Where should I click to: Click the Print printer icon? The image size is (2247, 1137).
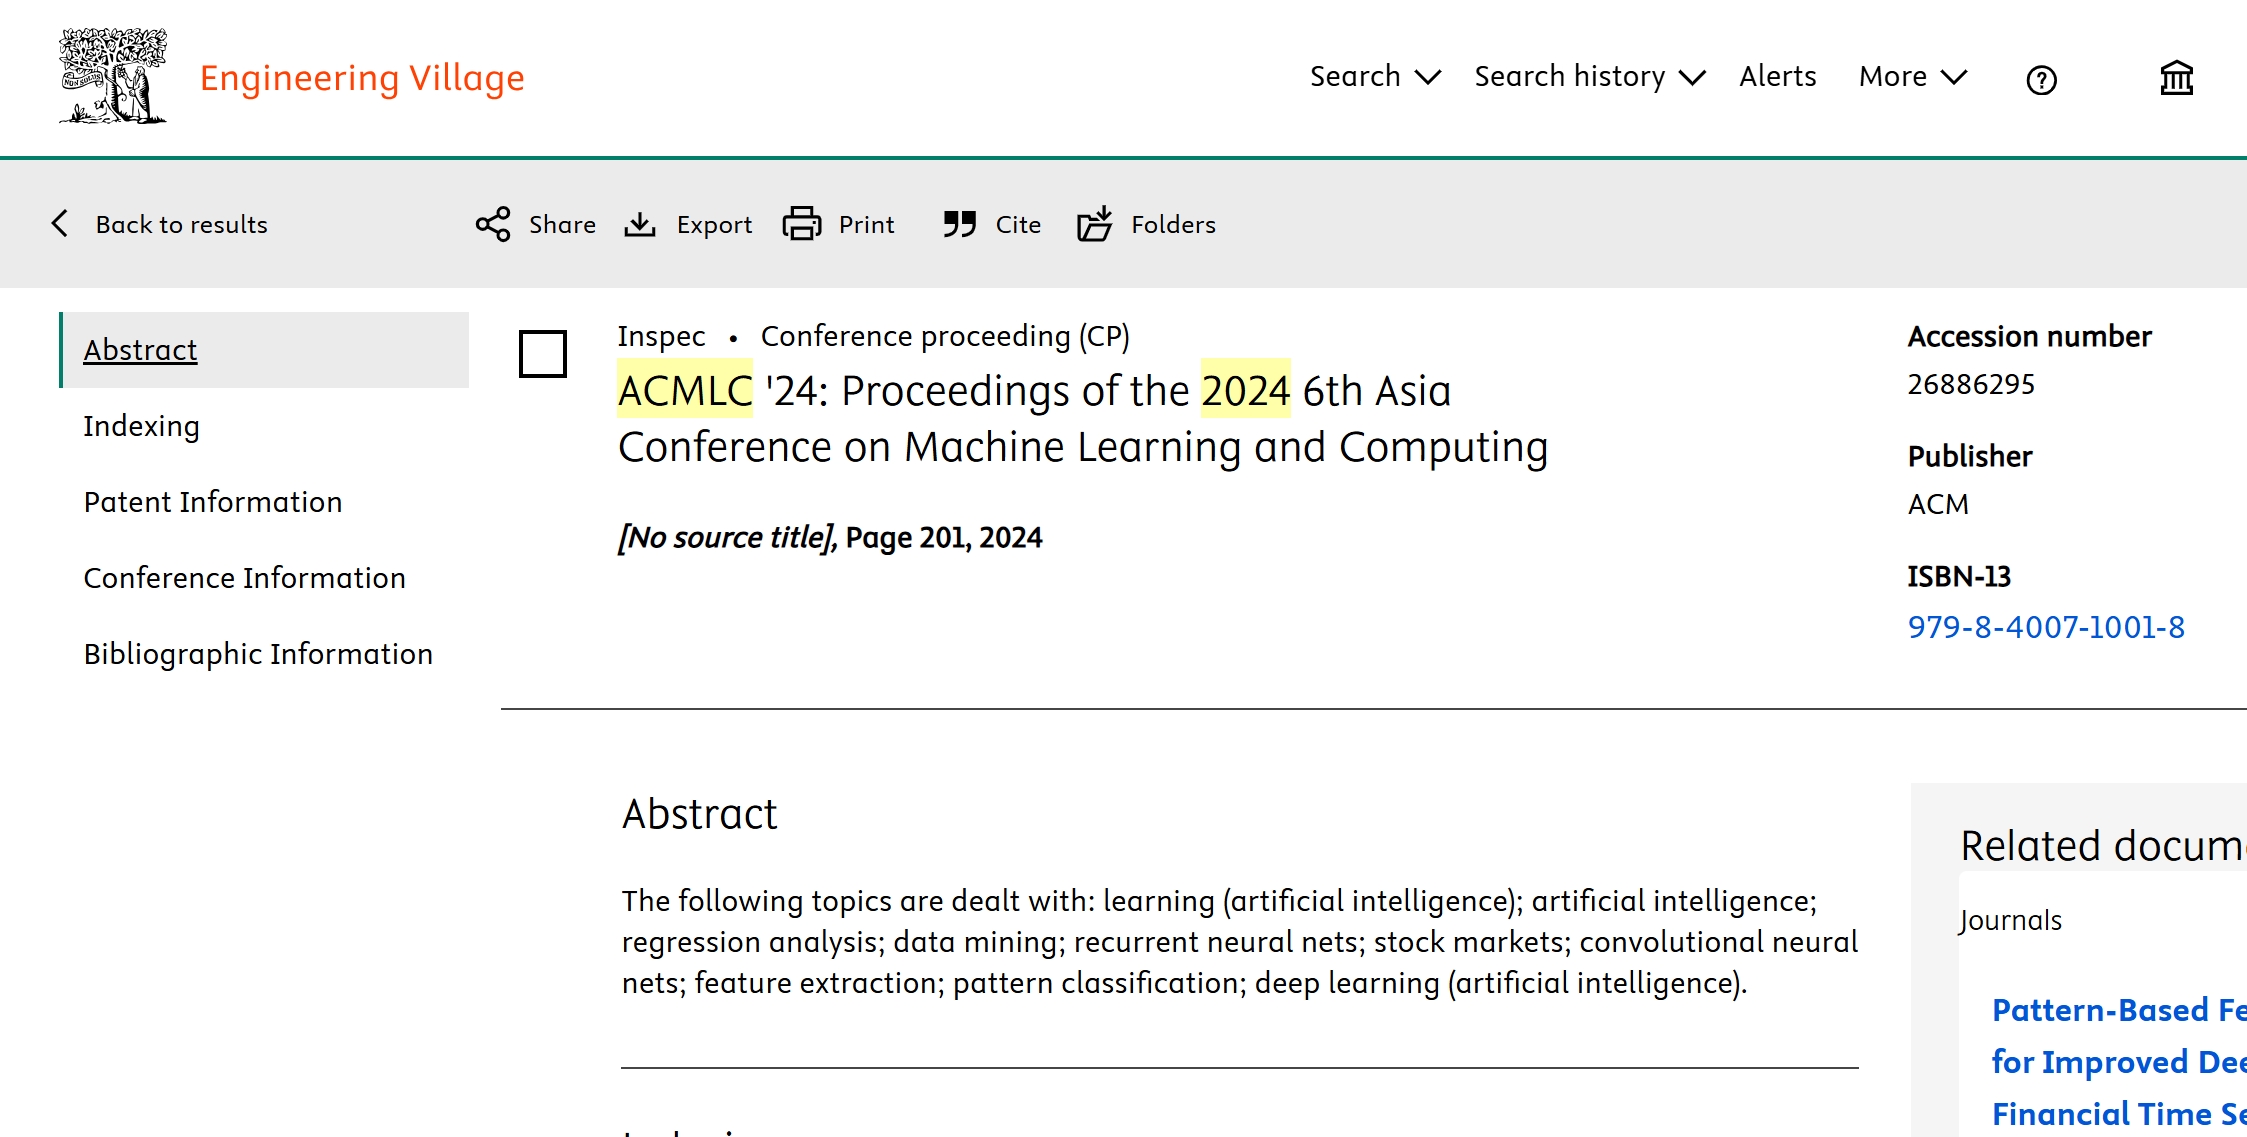[x=801, y=224]
